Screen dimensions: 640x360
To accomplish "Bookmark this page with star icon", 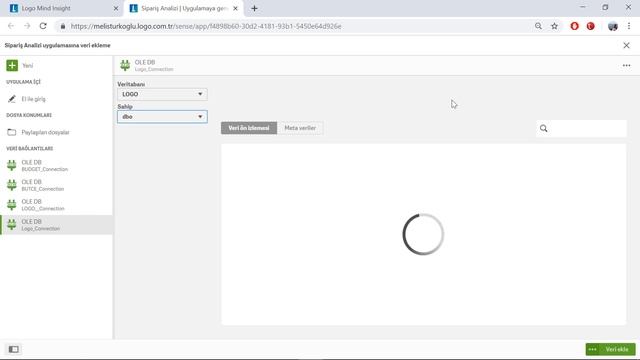I will (x=554, y=26).
